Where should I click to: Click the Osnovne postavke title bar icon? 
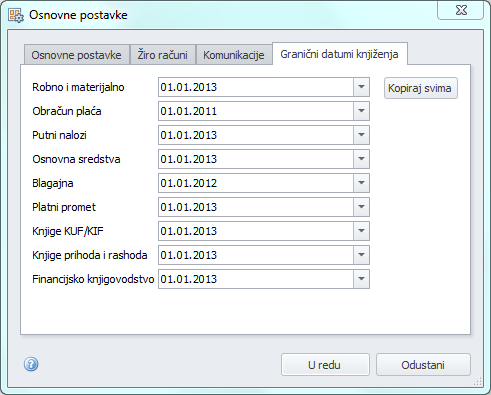[16, 15]
